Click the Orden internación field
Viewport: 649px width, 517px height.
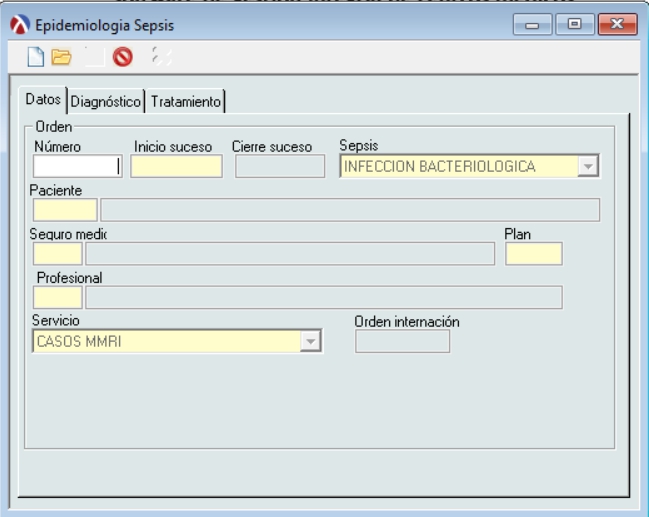click(x=403, y=342)
